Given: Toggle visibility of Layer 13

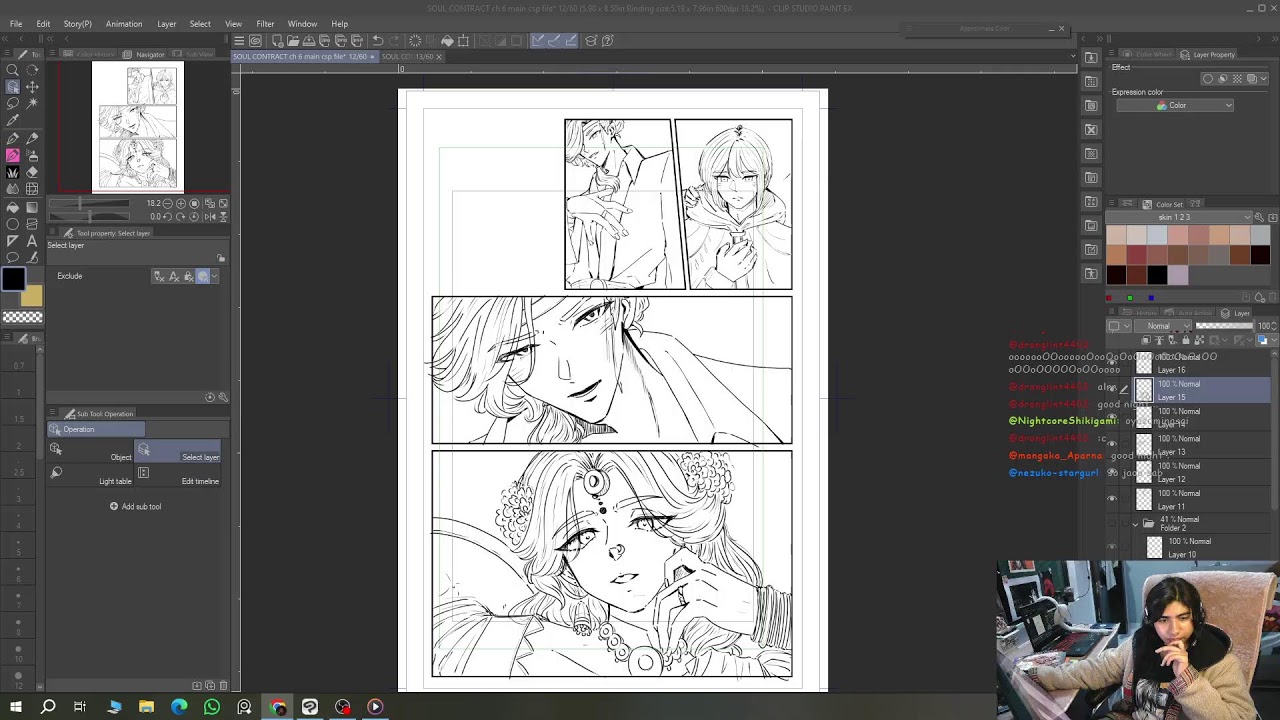Looking at the screenshot, I should tap(1112, 445).
